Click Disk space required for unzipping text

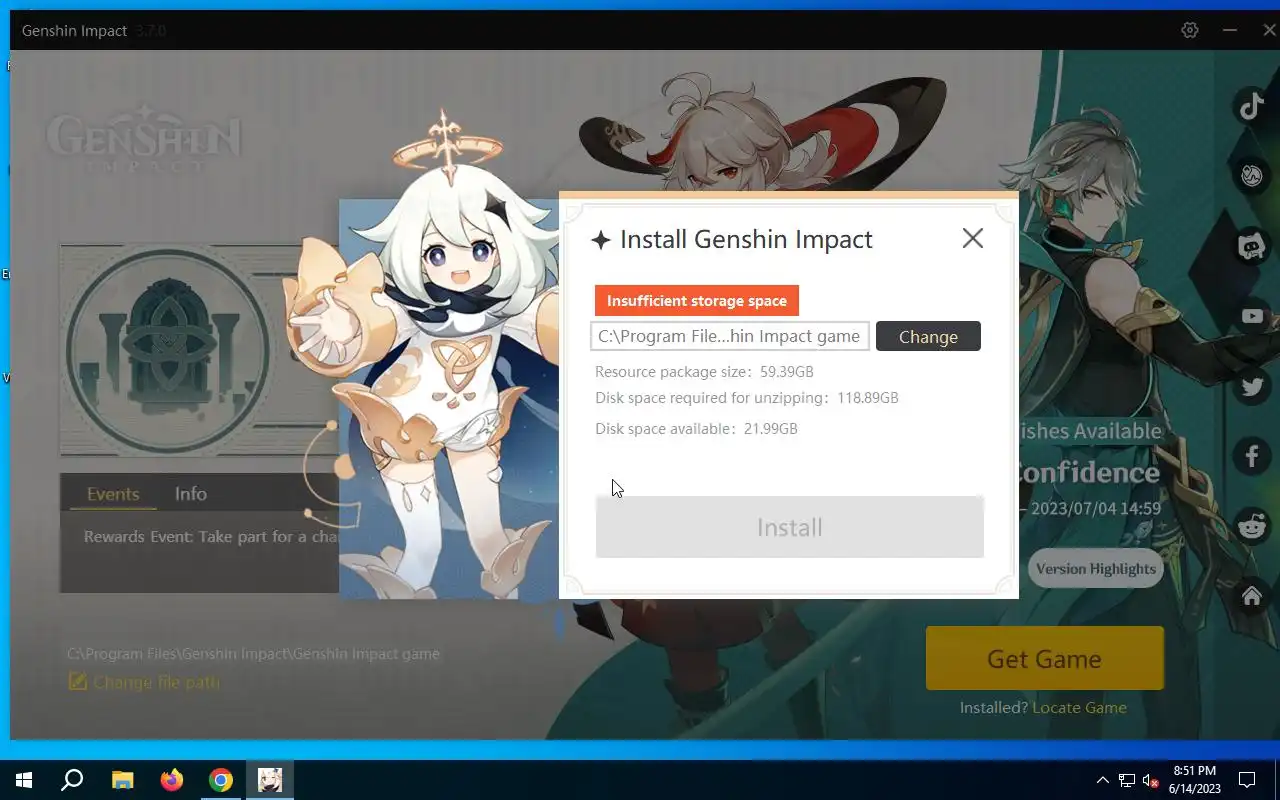(747, 398)
